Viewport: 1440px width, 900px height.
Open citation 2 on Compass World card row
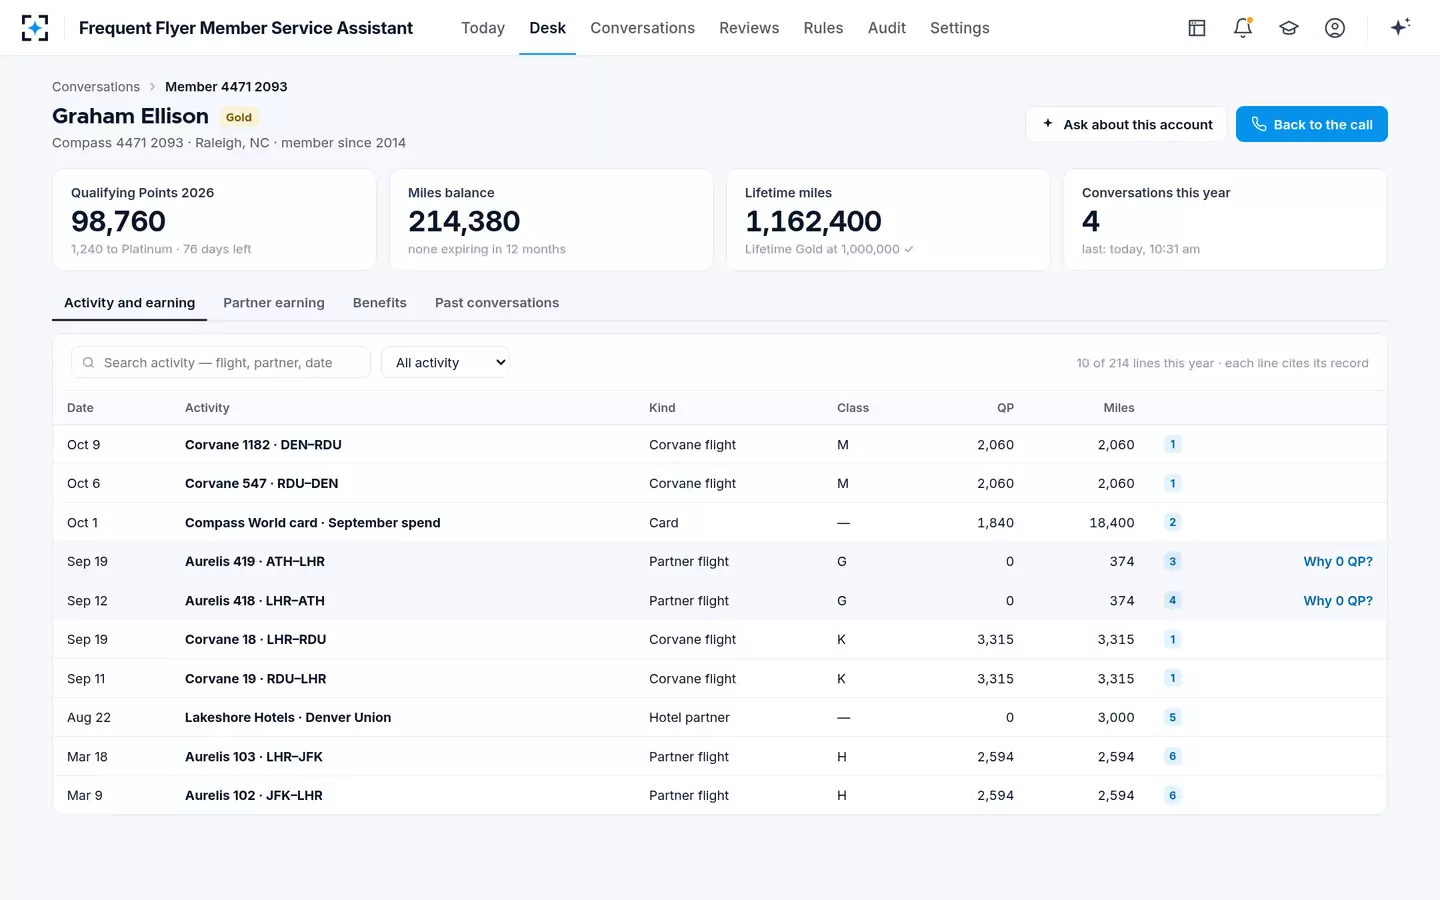[1173, 522]
